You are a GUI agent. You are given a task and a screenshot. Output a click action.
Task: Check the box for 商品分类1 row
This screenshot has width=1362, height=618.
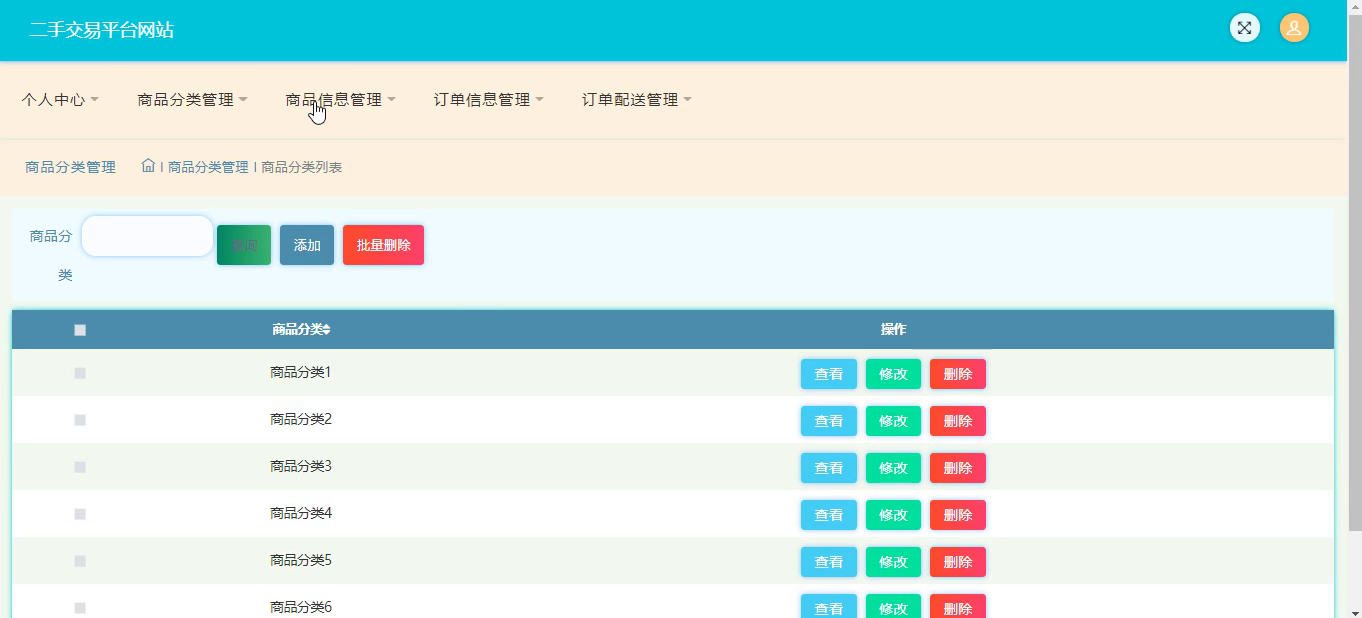coord(80,373)
